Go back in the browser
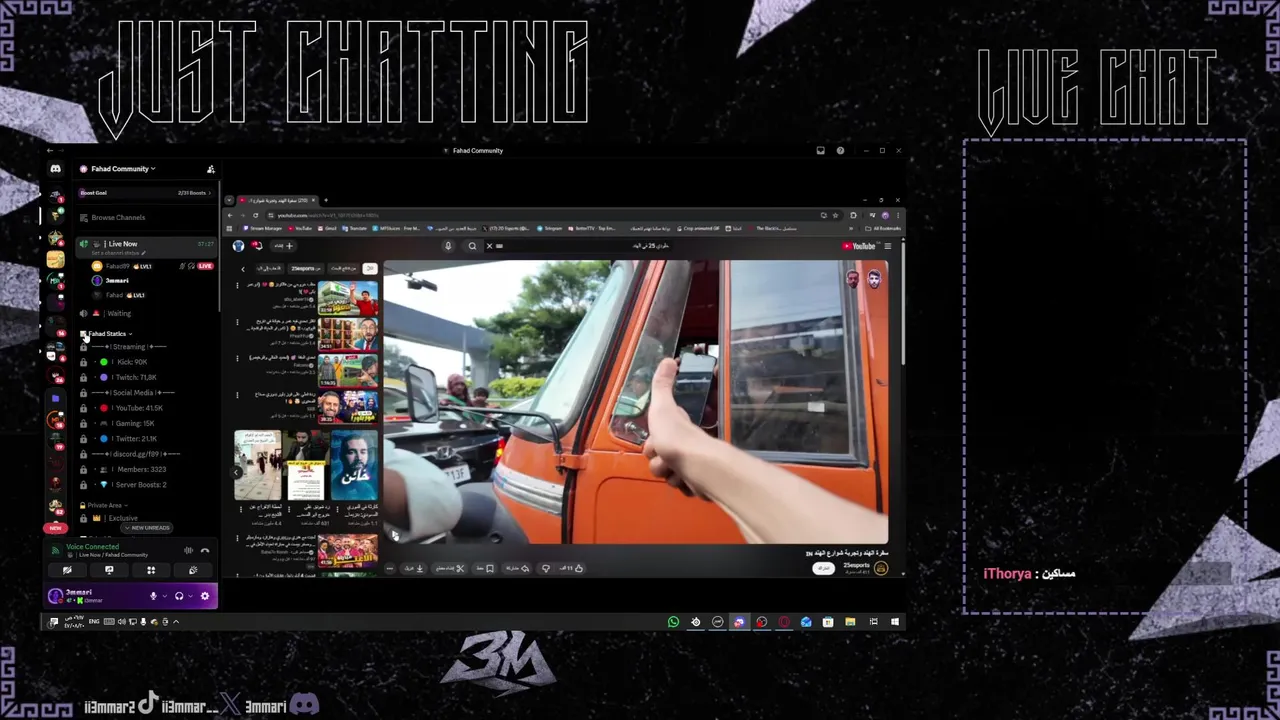The height and width of the screenshot is (720, 1280). [229, 215]
